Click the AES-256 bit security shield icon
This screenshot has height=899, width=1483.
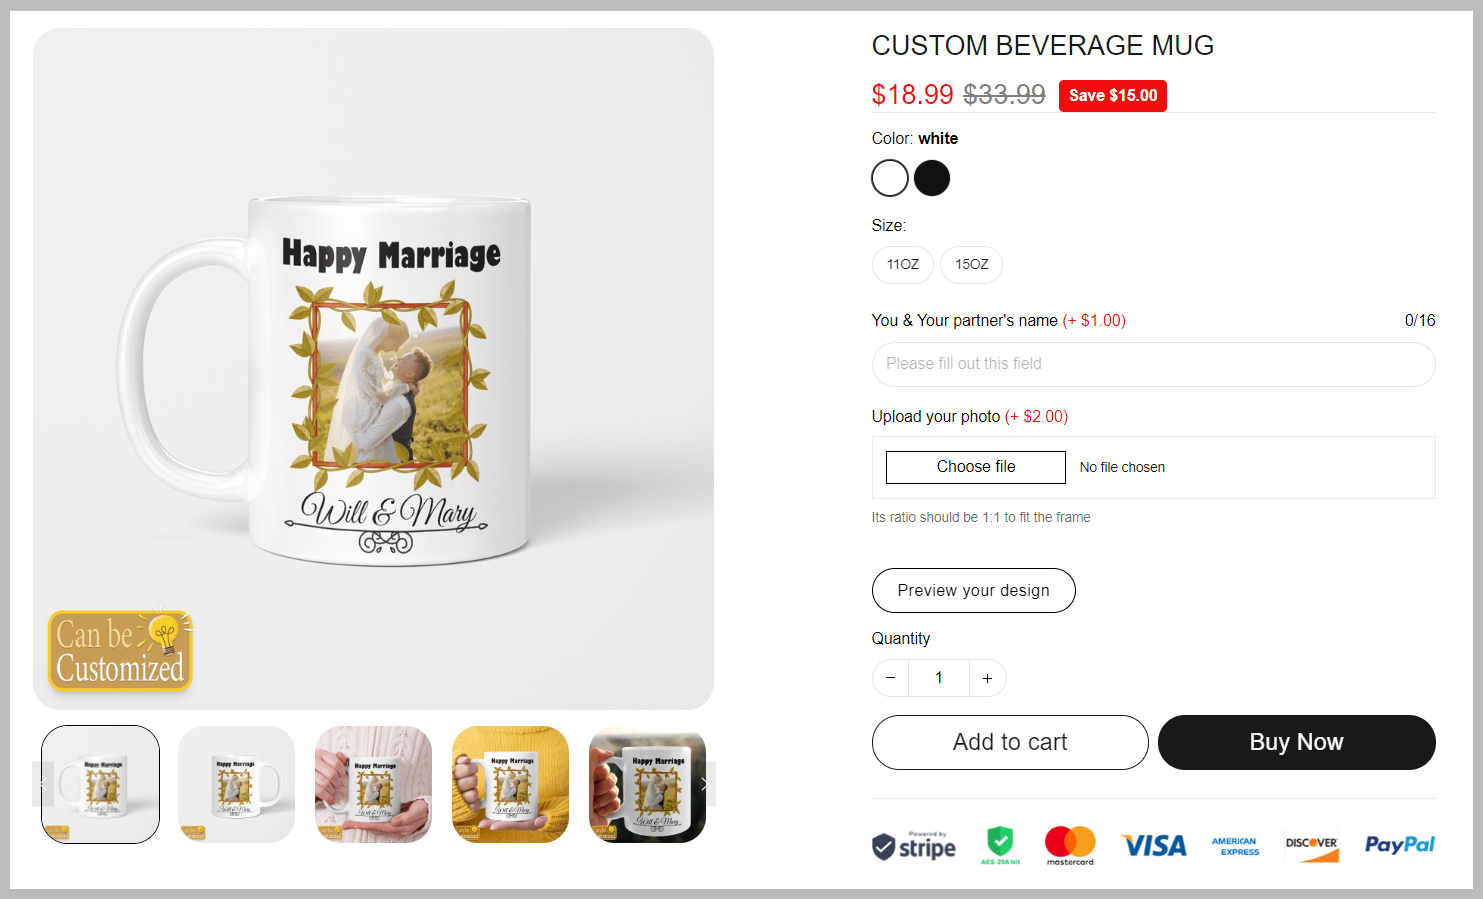coord(1000,845)
